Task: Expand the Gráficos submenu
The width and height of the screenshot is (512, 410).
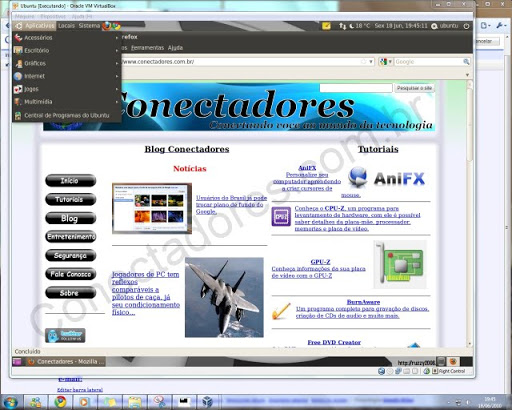Action: pyautogui.click(x=66, y=63)
